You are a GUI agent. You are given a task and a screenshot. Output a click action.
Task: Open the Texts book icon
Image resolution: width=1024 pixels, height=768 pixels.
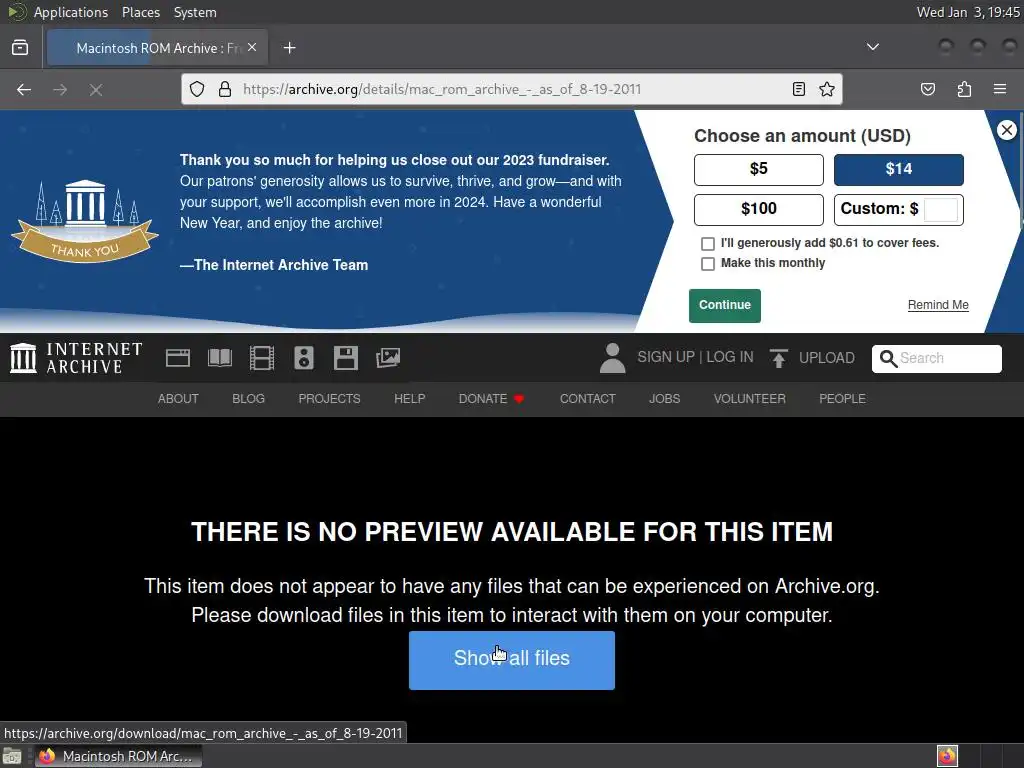click(x=220, y=358)
